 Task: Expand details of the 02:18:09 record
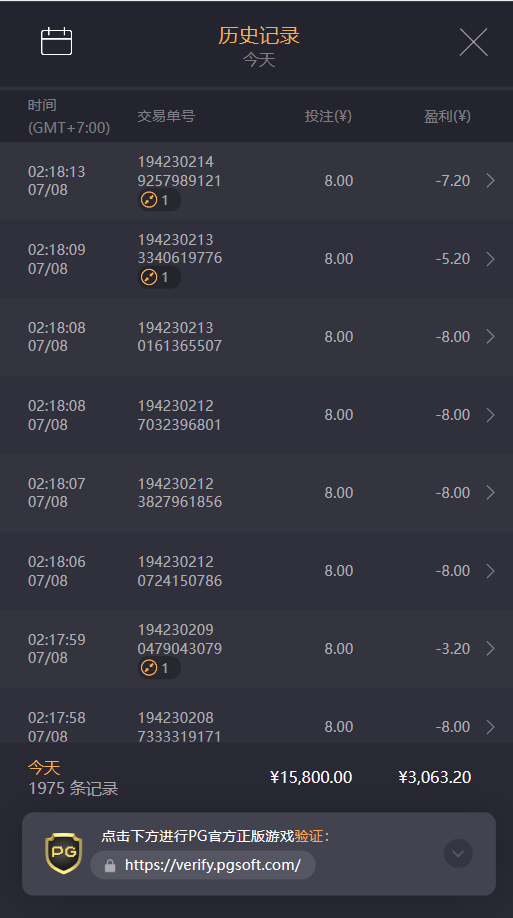tap(491, 259)
